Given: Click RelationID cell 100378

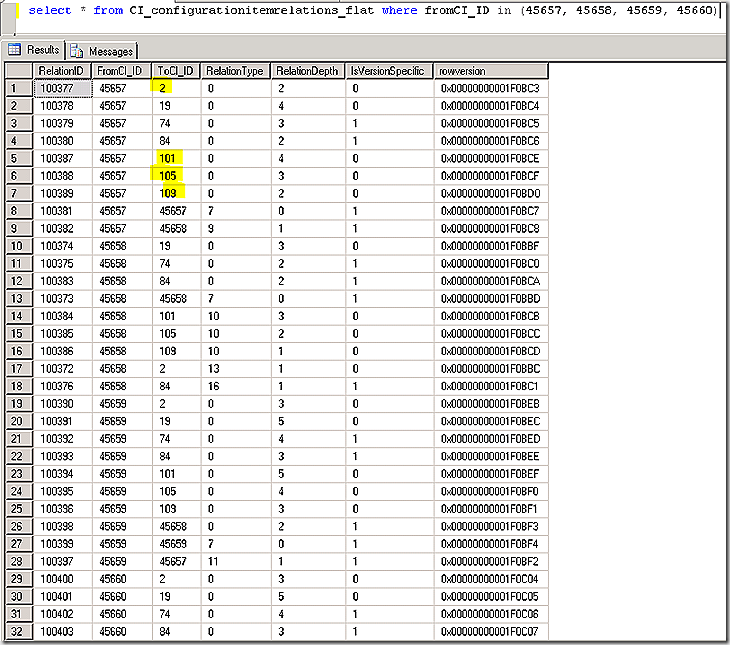Looking at the screenshot, I should click(x=62, y=106).
